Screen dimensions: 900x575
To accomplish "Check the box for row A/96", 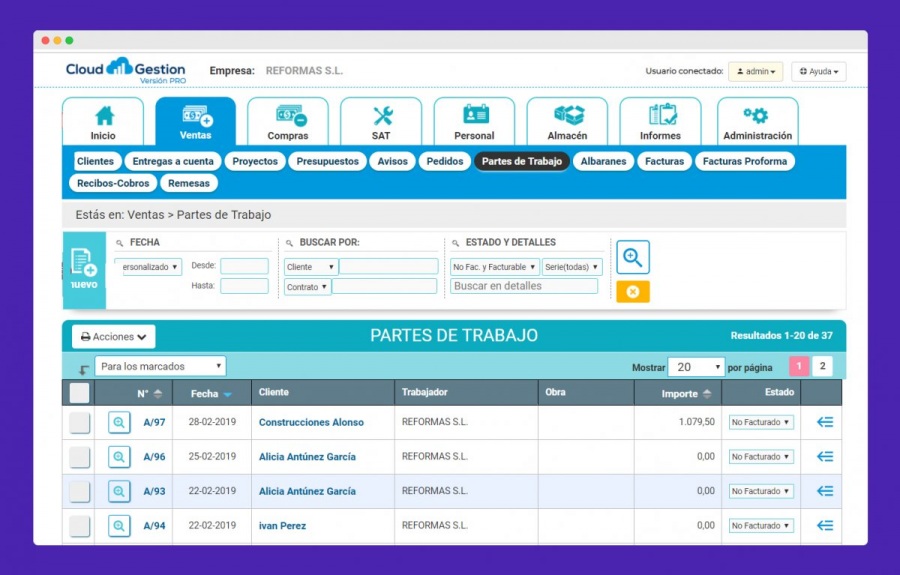I will coord(79,457).
